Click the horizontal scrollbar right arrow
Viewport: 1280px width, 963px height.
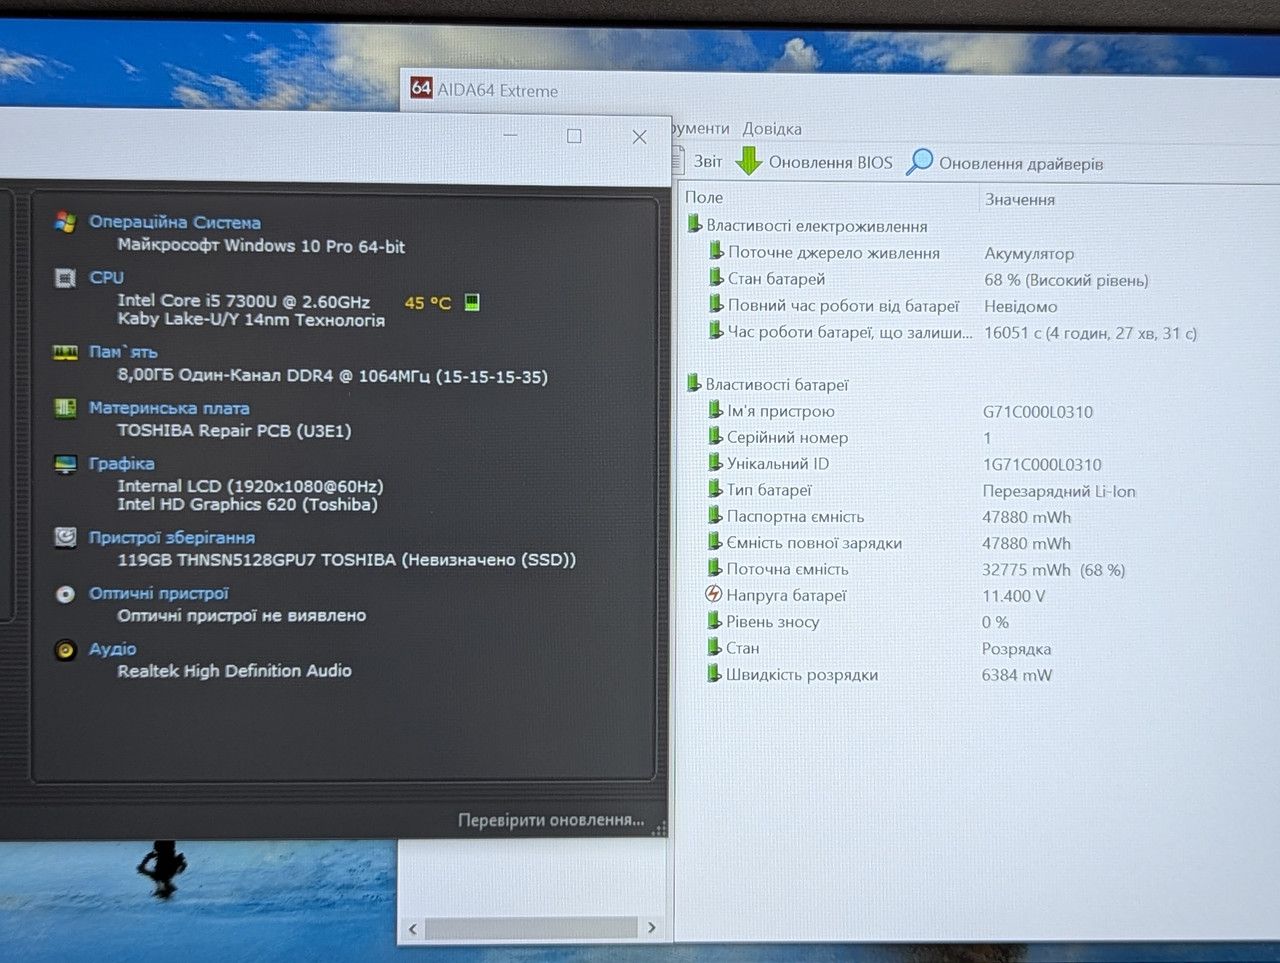(651, 928)
